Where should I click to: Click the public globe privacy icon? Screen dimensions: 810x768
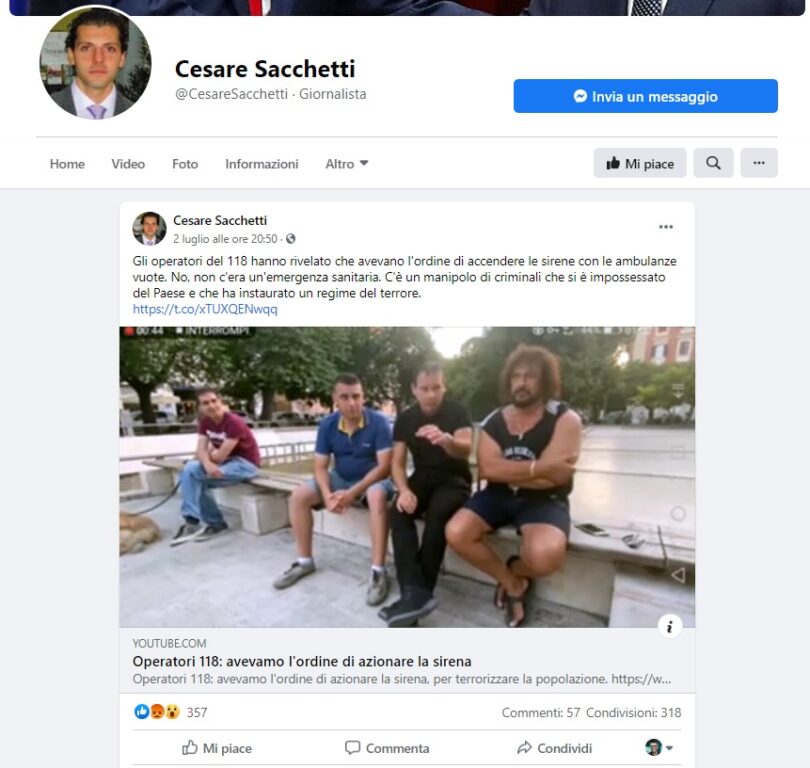coord(291,239)
